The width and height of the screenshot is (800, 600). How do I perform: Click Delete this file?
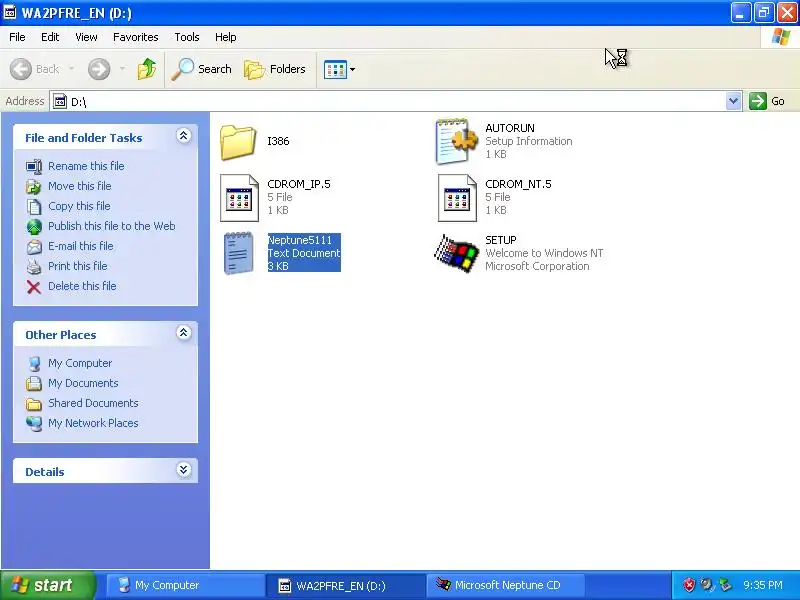click(82, 286)
